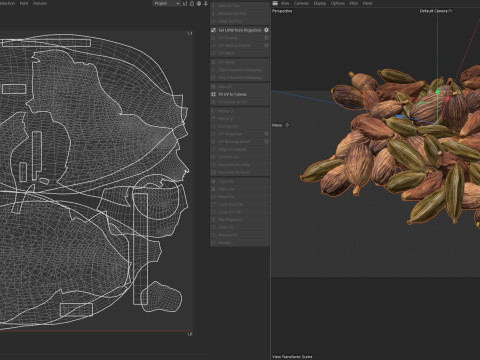Image resolution: width=480 pixels, height=360 pixels.
Task: Click the Boundary to Circle icon
Action: click(214, 165)
